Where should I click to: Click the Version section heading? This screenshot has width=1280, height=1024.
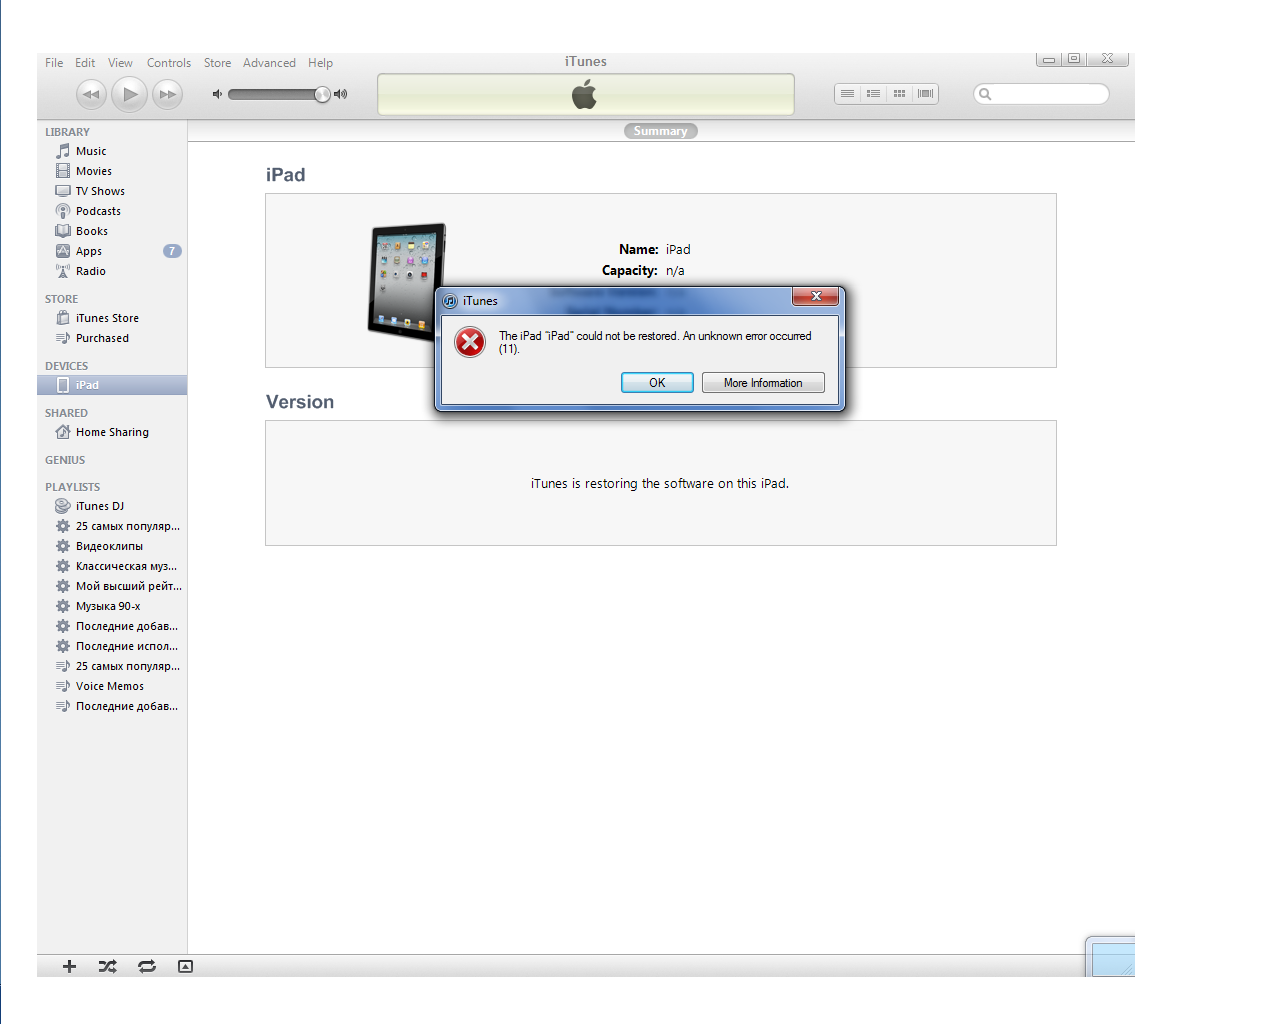300,402
